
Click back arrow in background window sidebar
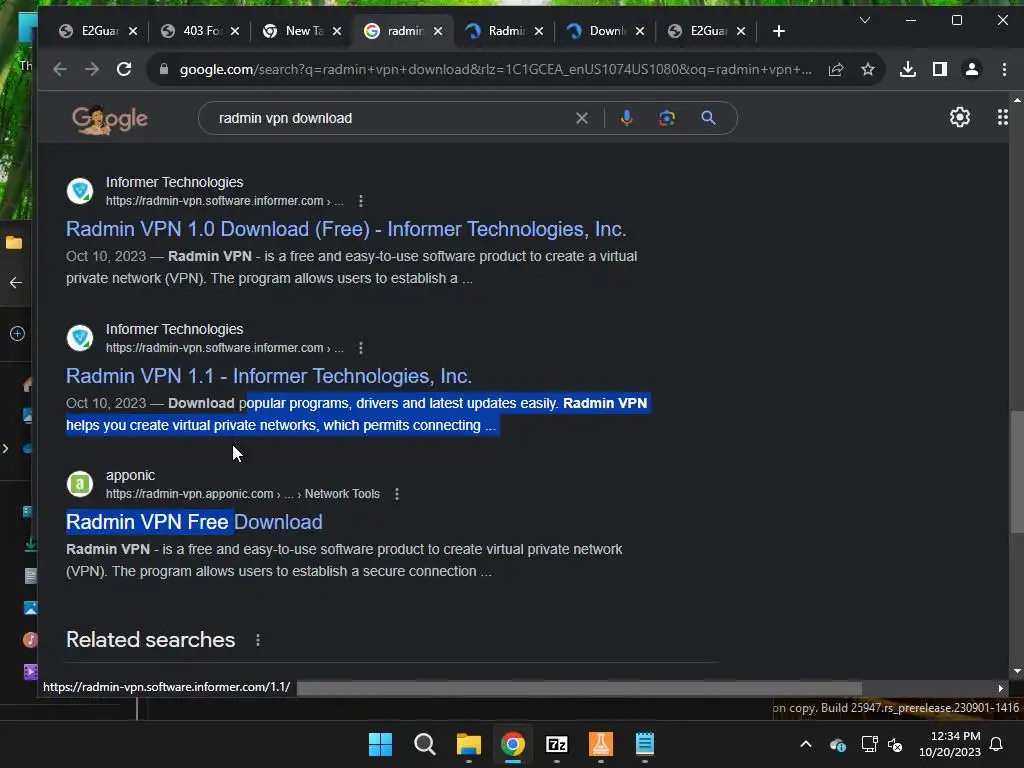tap(16, 283)
